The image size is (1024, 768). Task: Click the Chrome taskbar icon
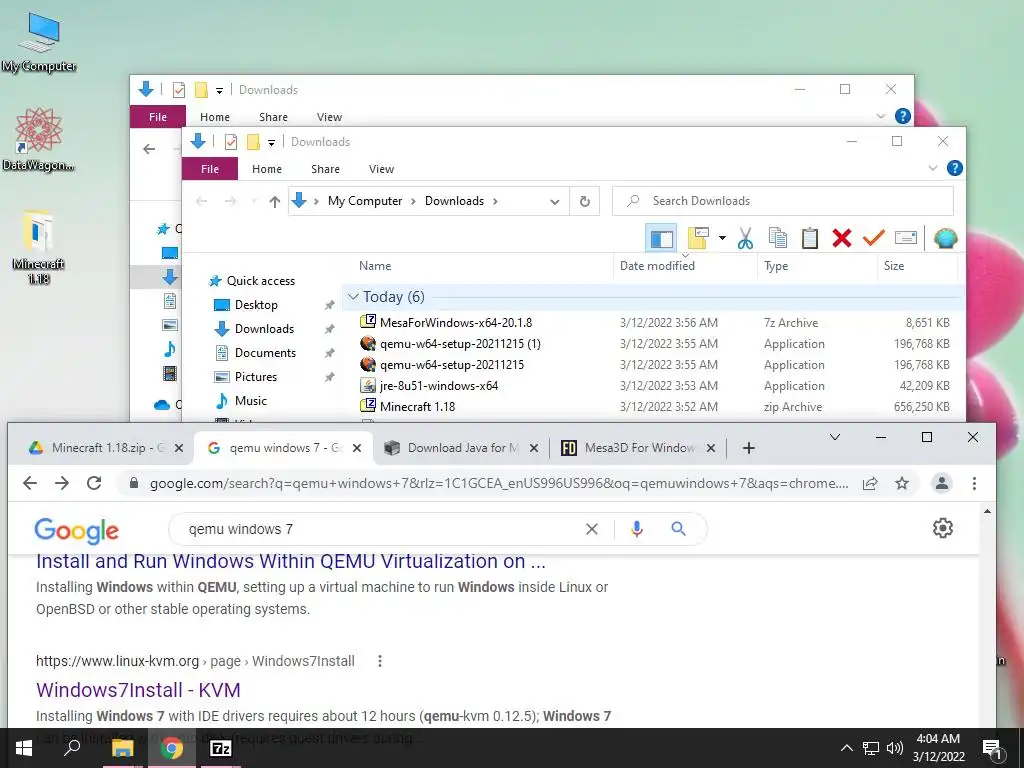click(x=172, y=748)
